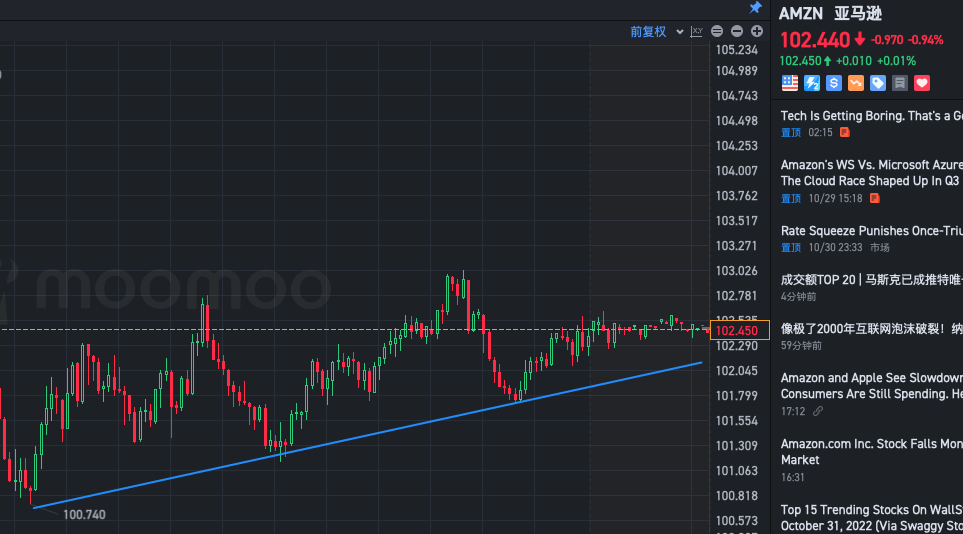This screenshot has height=534, width=963.
Task: Click the 104.007 price axis value
Action: (x=736, y=170)
